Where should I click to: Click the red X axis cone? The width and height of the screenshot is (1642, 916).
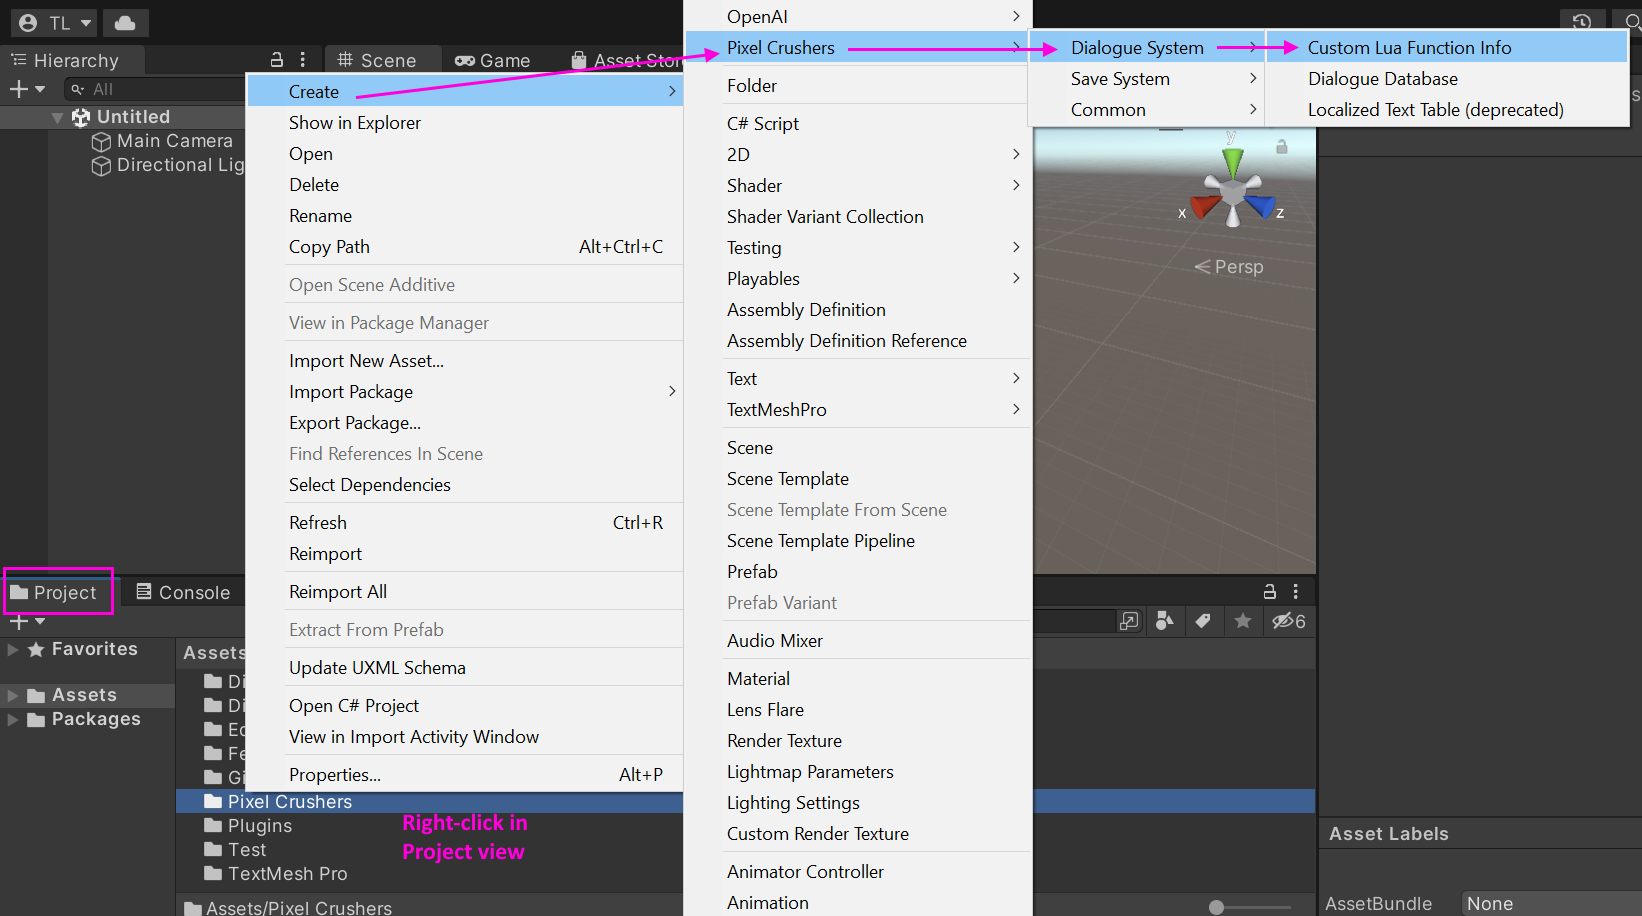(1206, 206)
